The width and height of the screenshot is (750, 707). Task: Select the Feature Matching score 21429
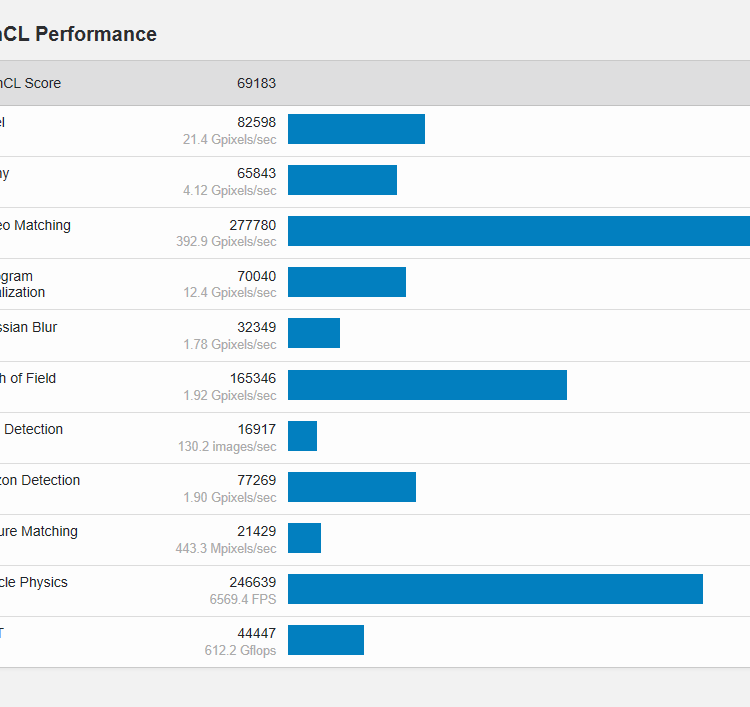256,531
